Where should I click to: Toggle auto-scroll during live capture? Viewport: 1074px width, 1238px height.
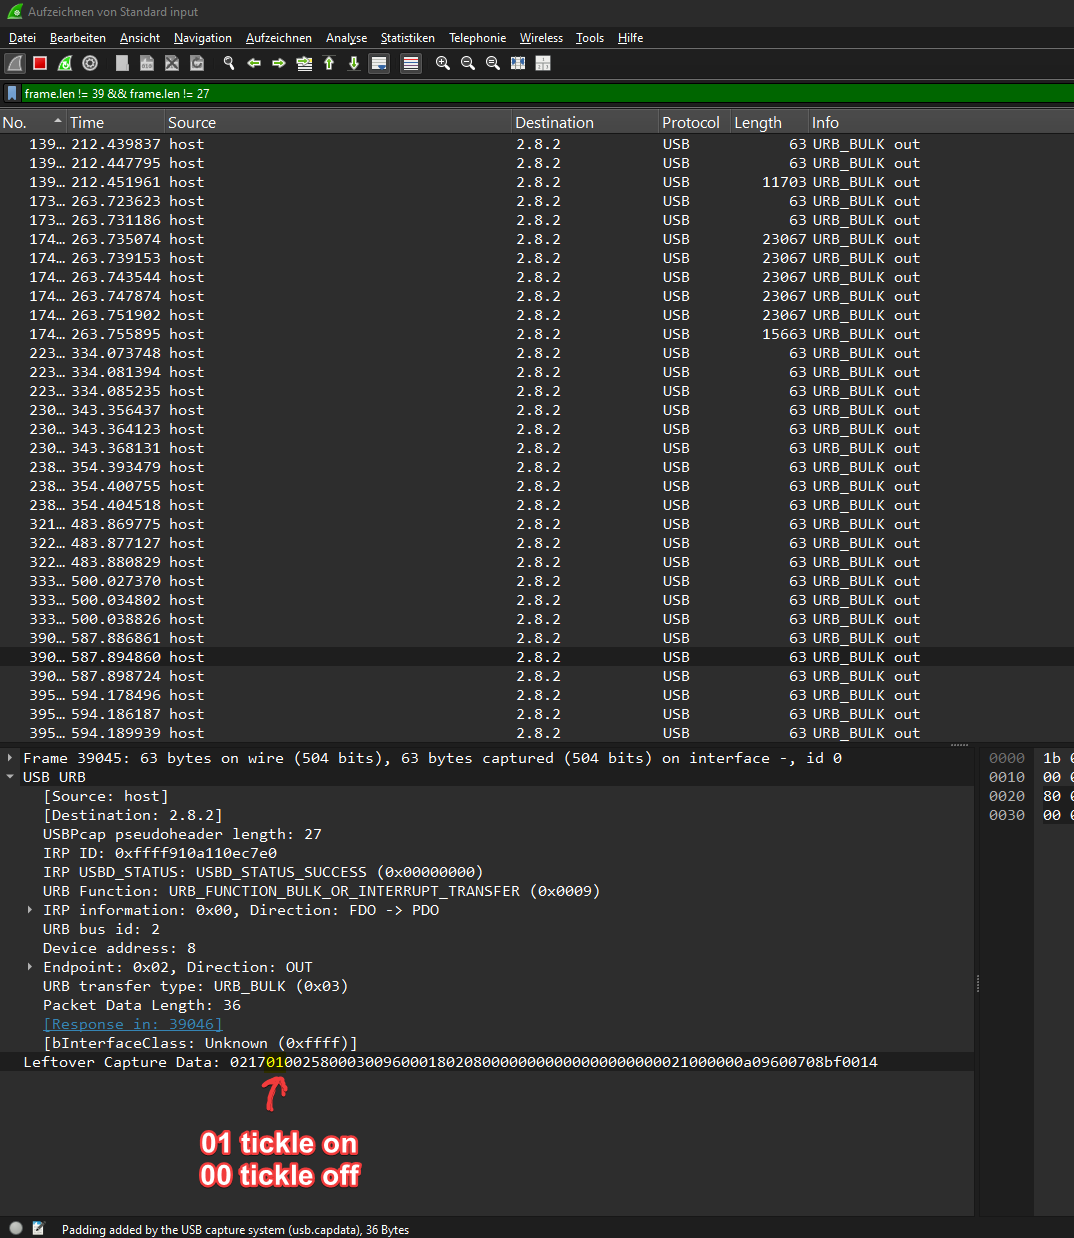tap(379, 63)
